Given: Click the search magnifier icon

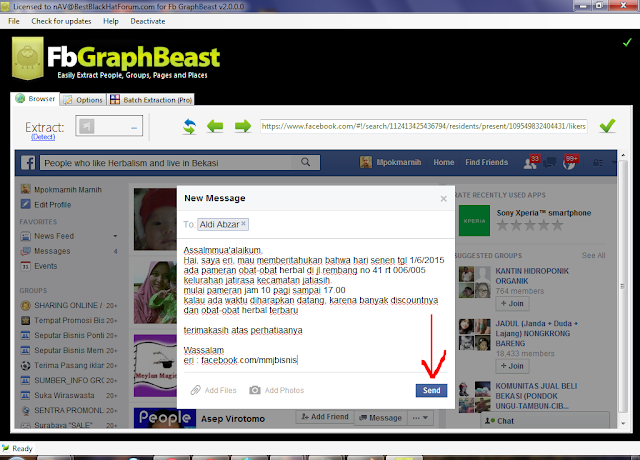Looking at the screenshot, I should click(x=305, y=162).
